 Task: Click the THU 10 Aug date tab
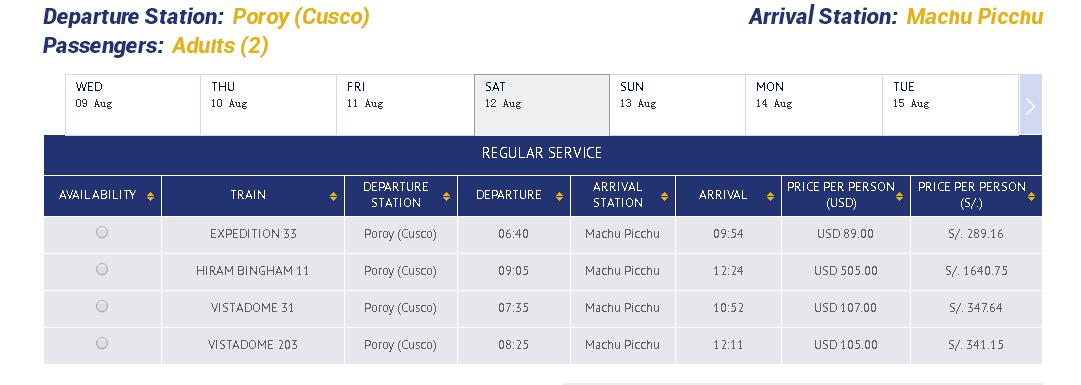pyautogui.click(x=268, y=105)
